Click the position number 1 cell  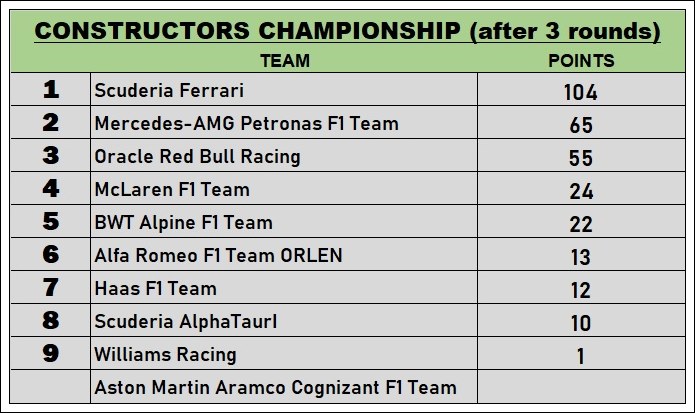(x=51, y=90)
